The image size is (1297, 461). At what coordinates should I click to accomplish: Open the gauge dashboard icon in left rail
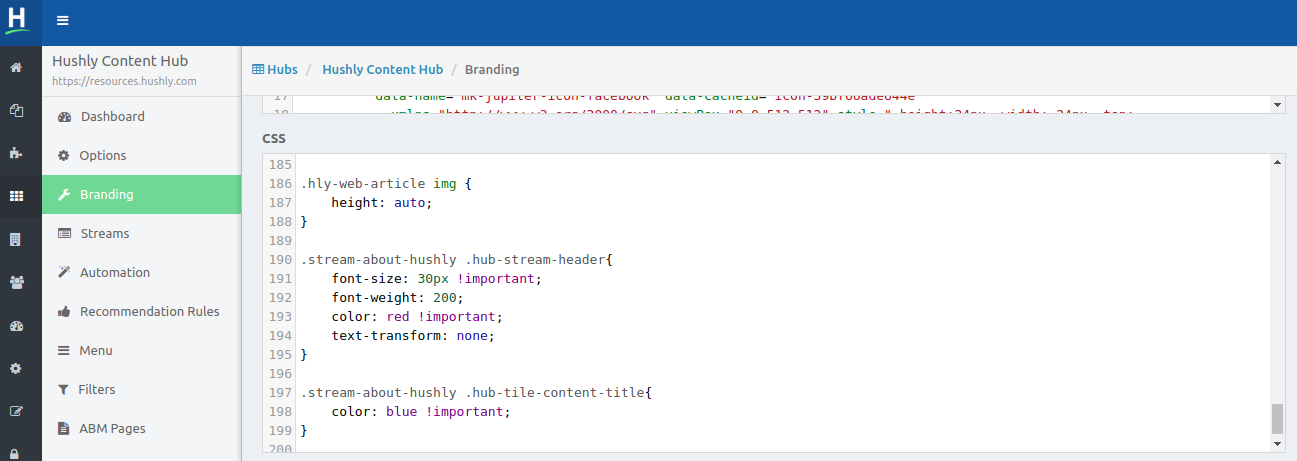click(x=16, y=325)
